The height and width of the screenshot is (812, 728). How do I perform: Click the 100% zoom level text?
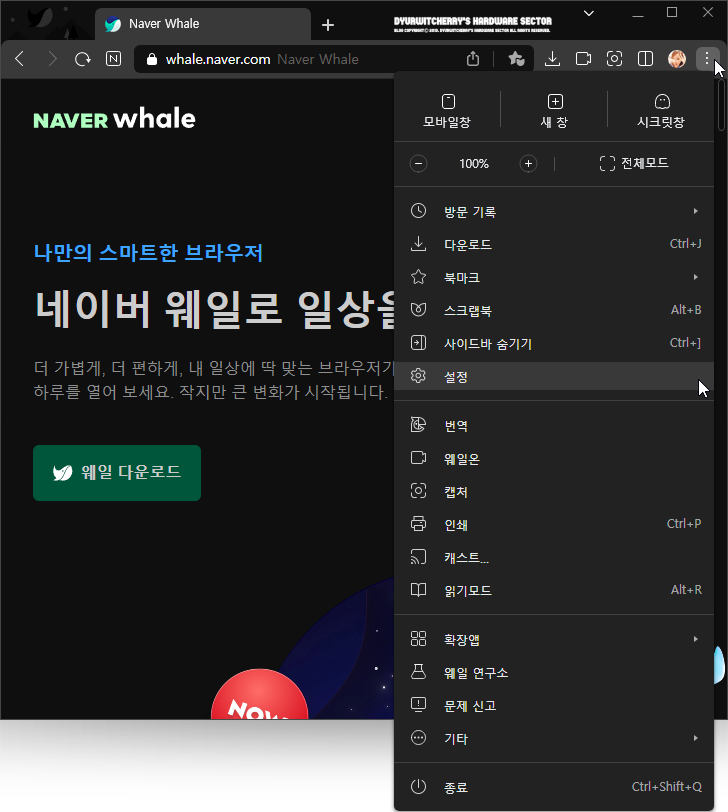[x=474, y=164]
